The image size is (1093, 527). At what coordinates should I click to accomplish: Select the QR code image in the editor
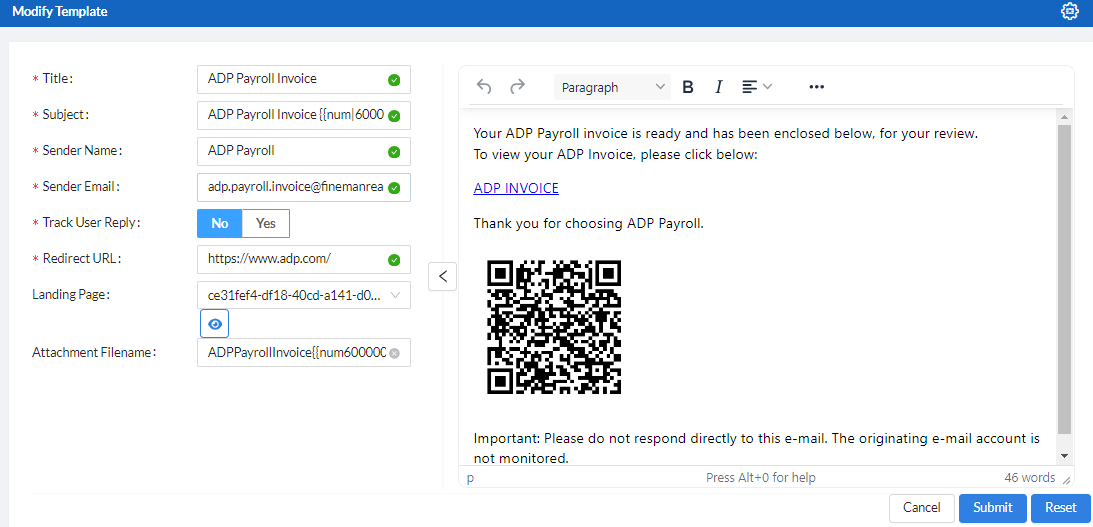[553, 327]
